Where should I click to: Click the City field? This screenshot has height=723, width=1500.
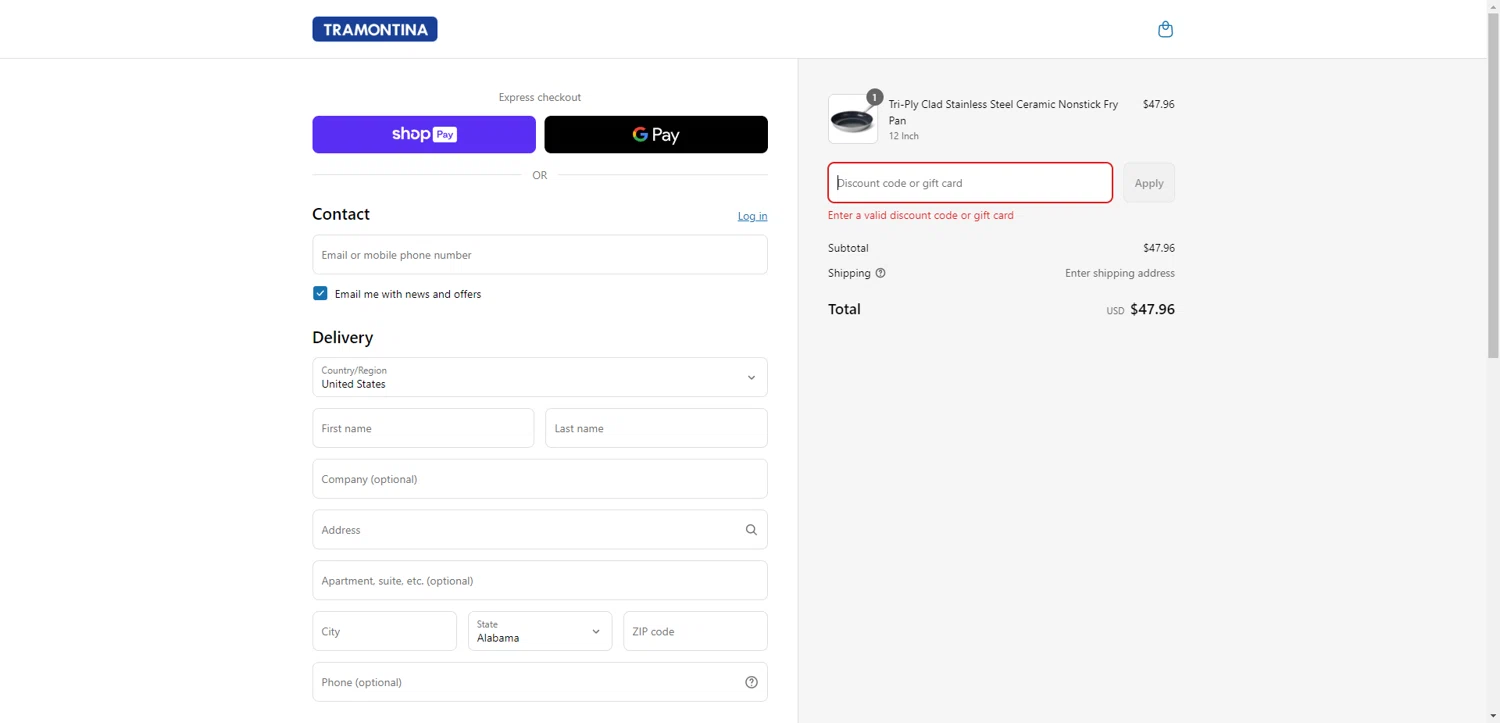(384, 631)
